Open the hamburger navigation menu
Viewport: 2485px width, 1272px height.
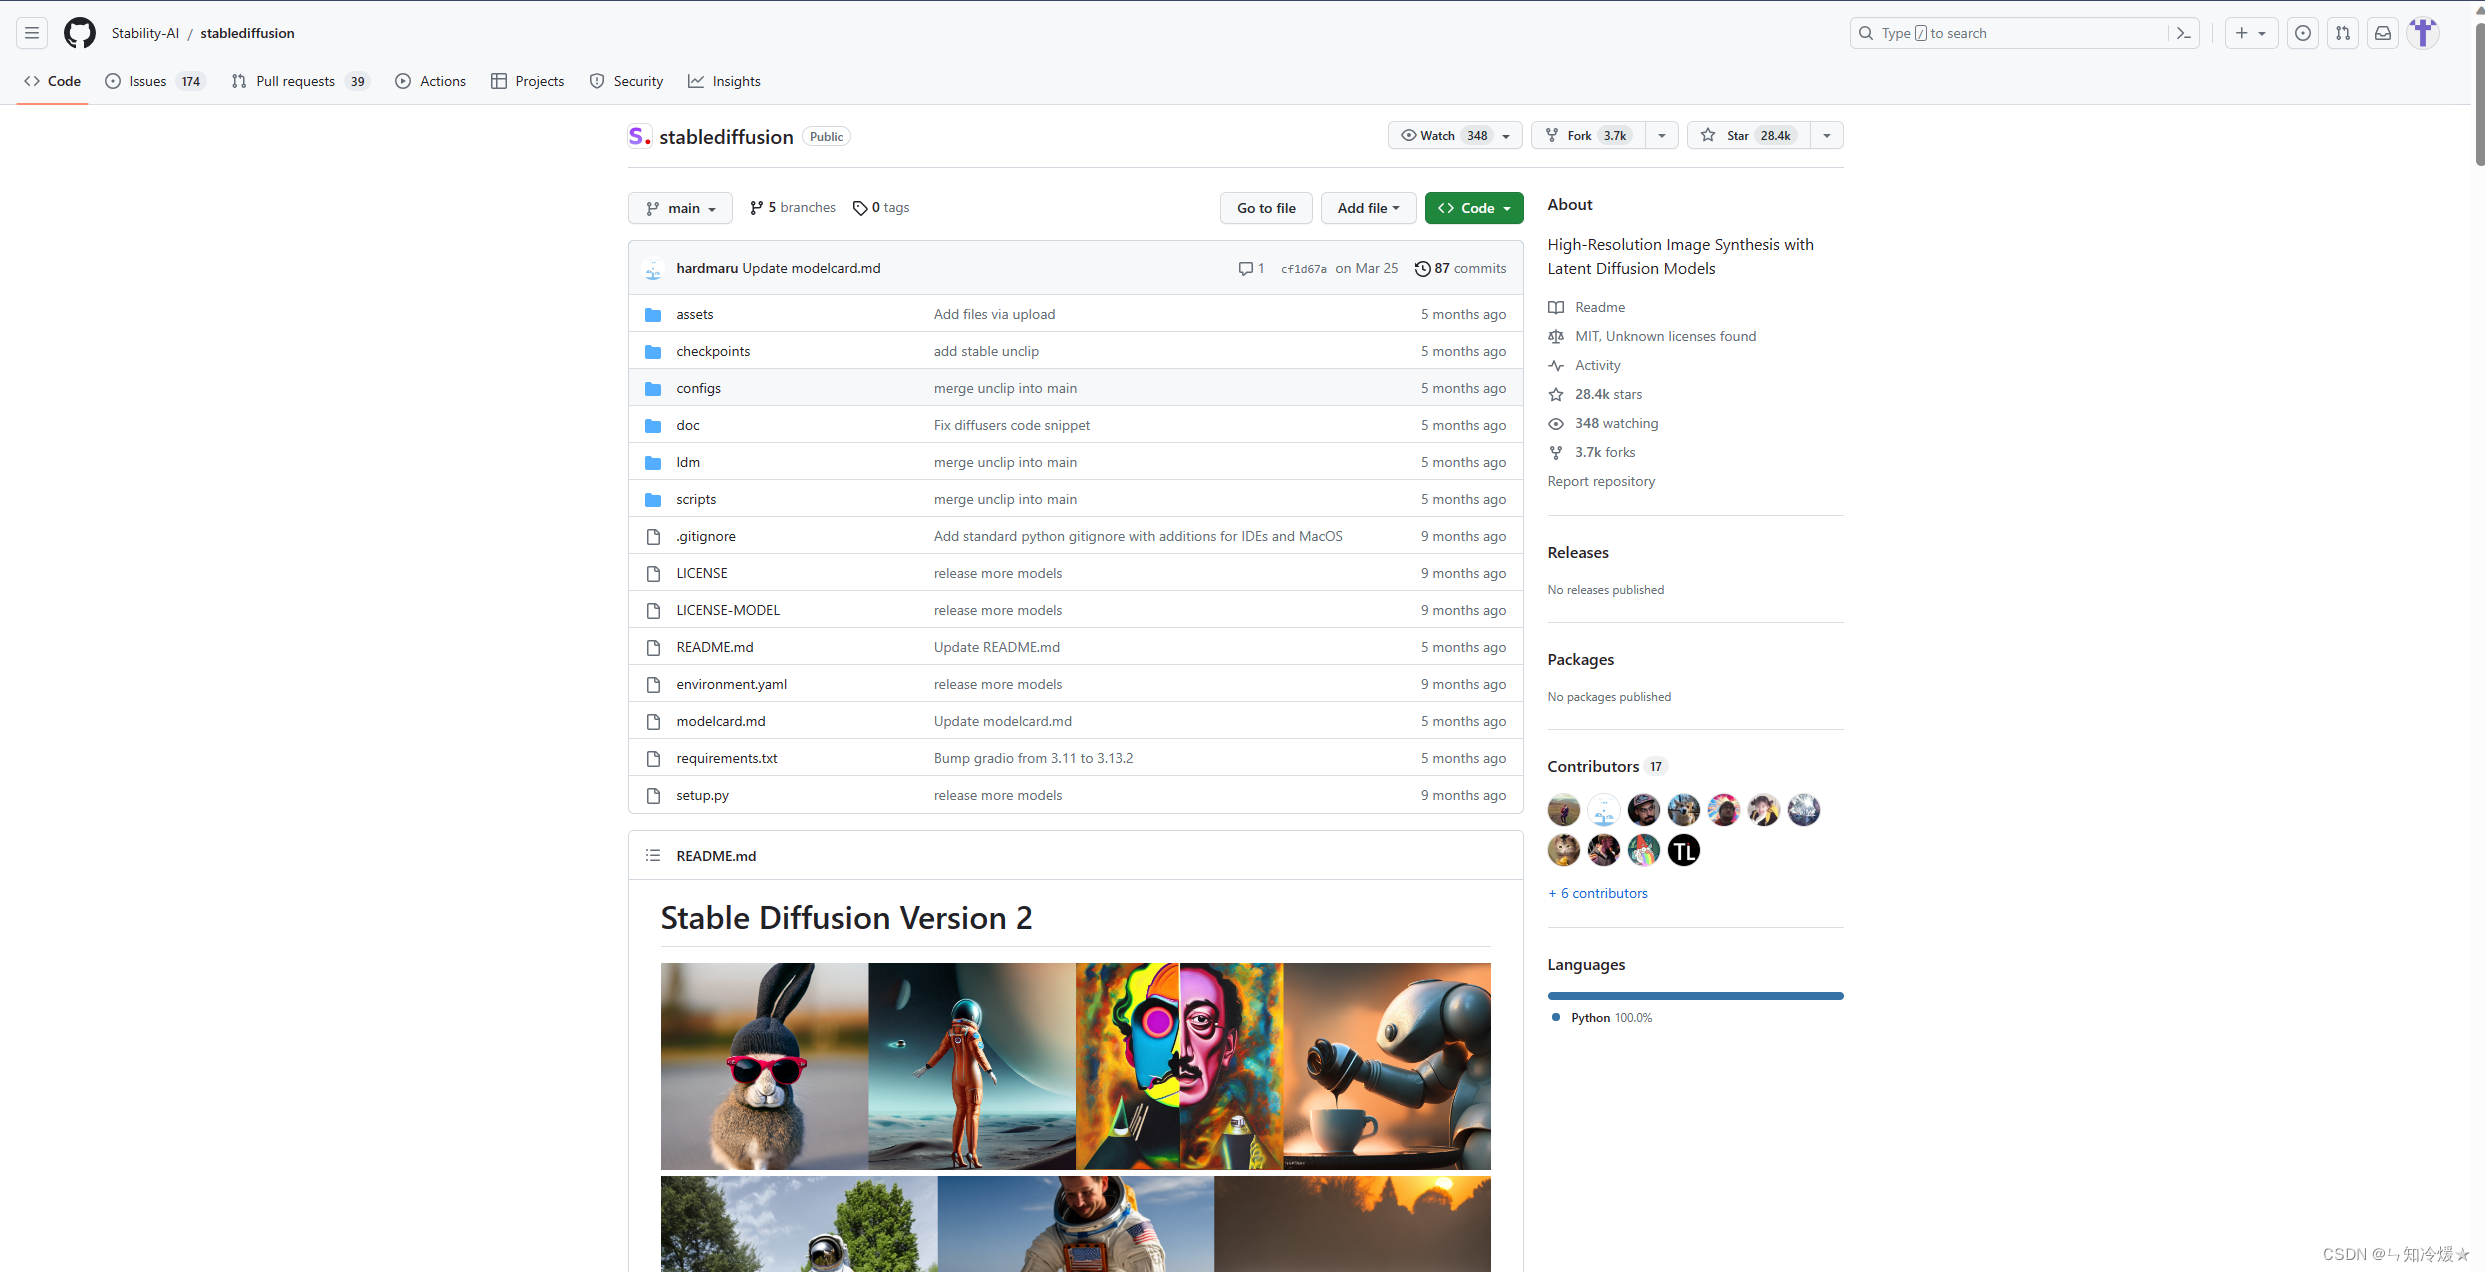32,33
